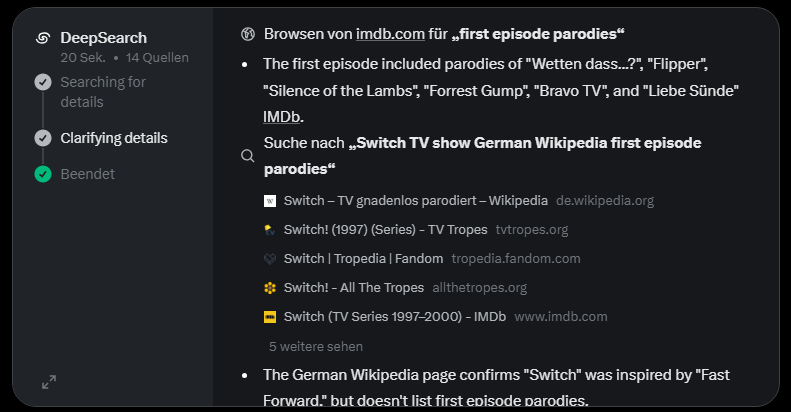Click the green Beendet checkmark circle
791x412 pixels.
pos(43,174)
